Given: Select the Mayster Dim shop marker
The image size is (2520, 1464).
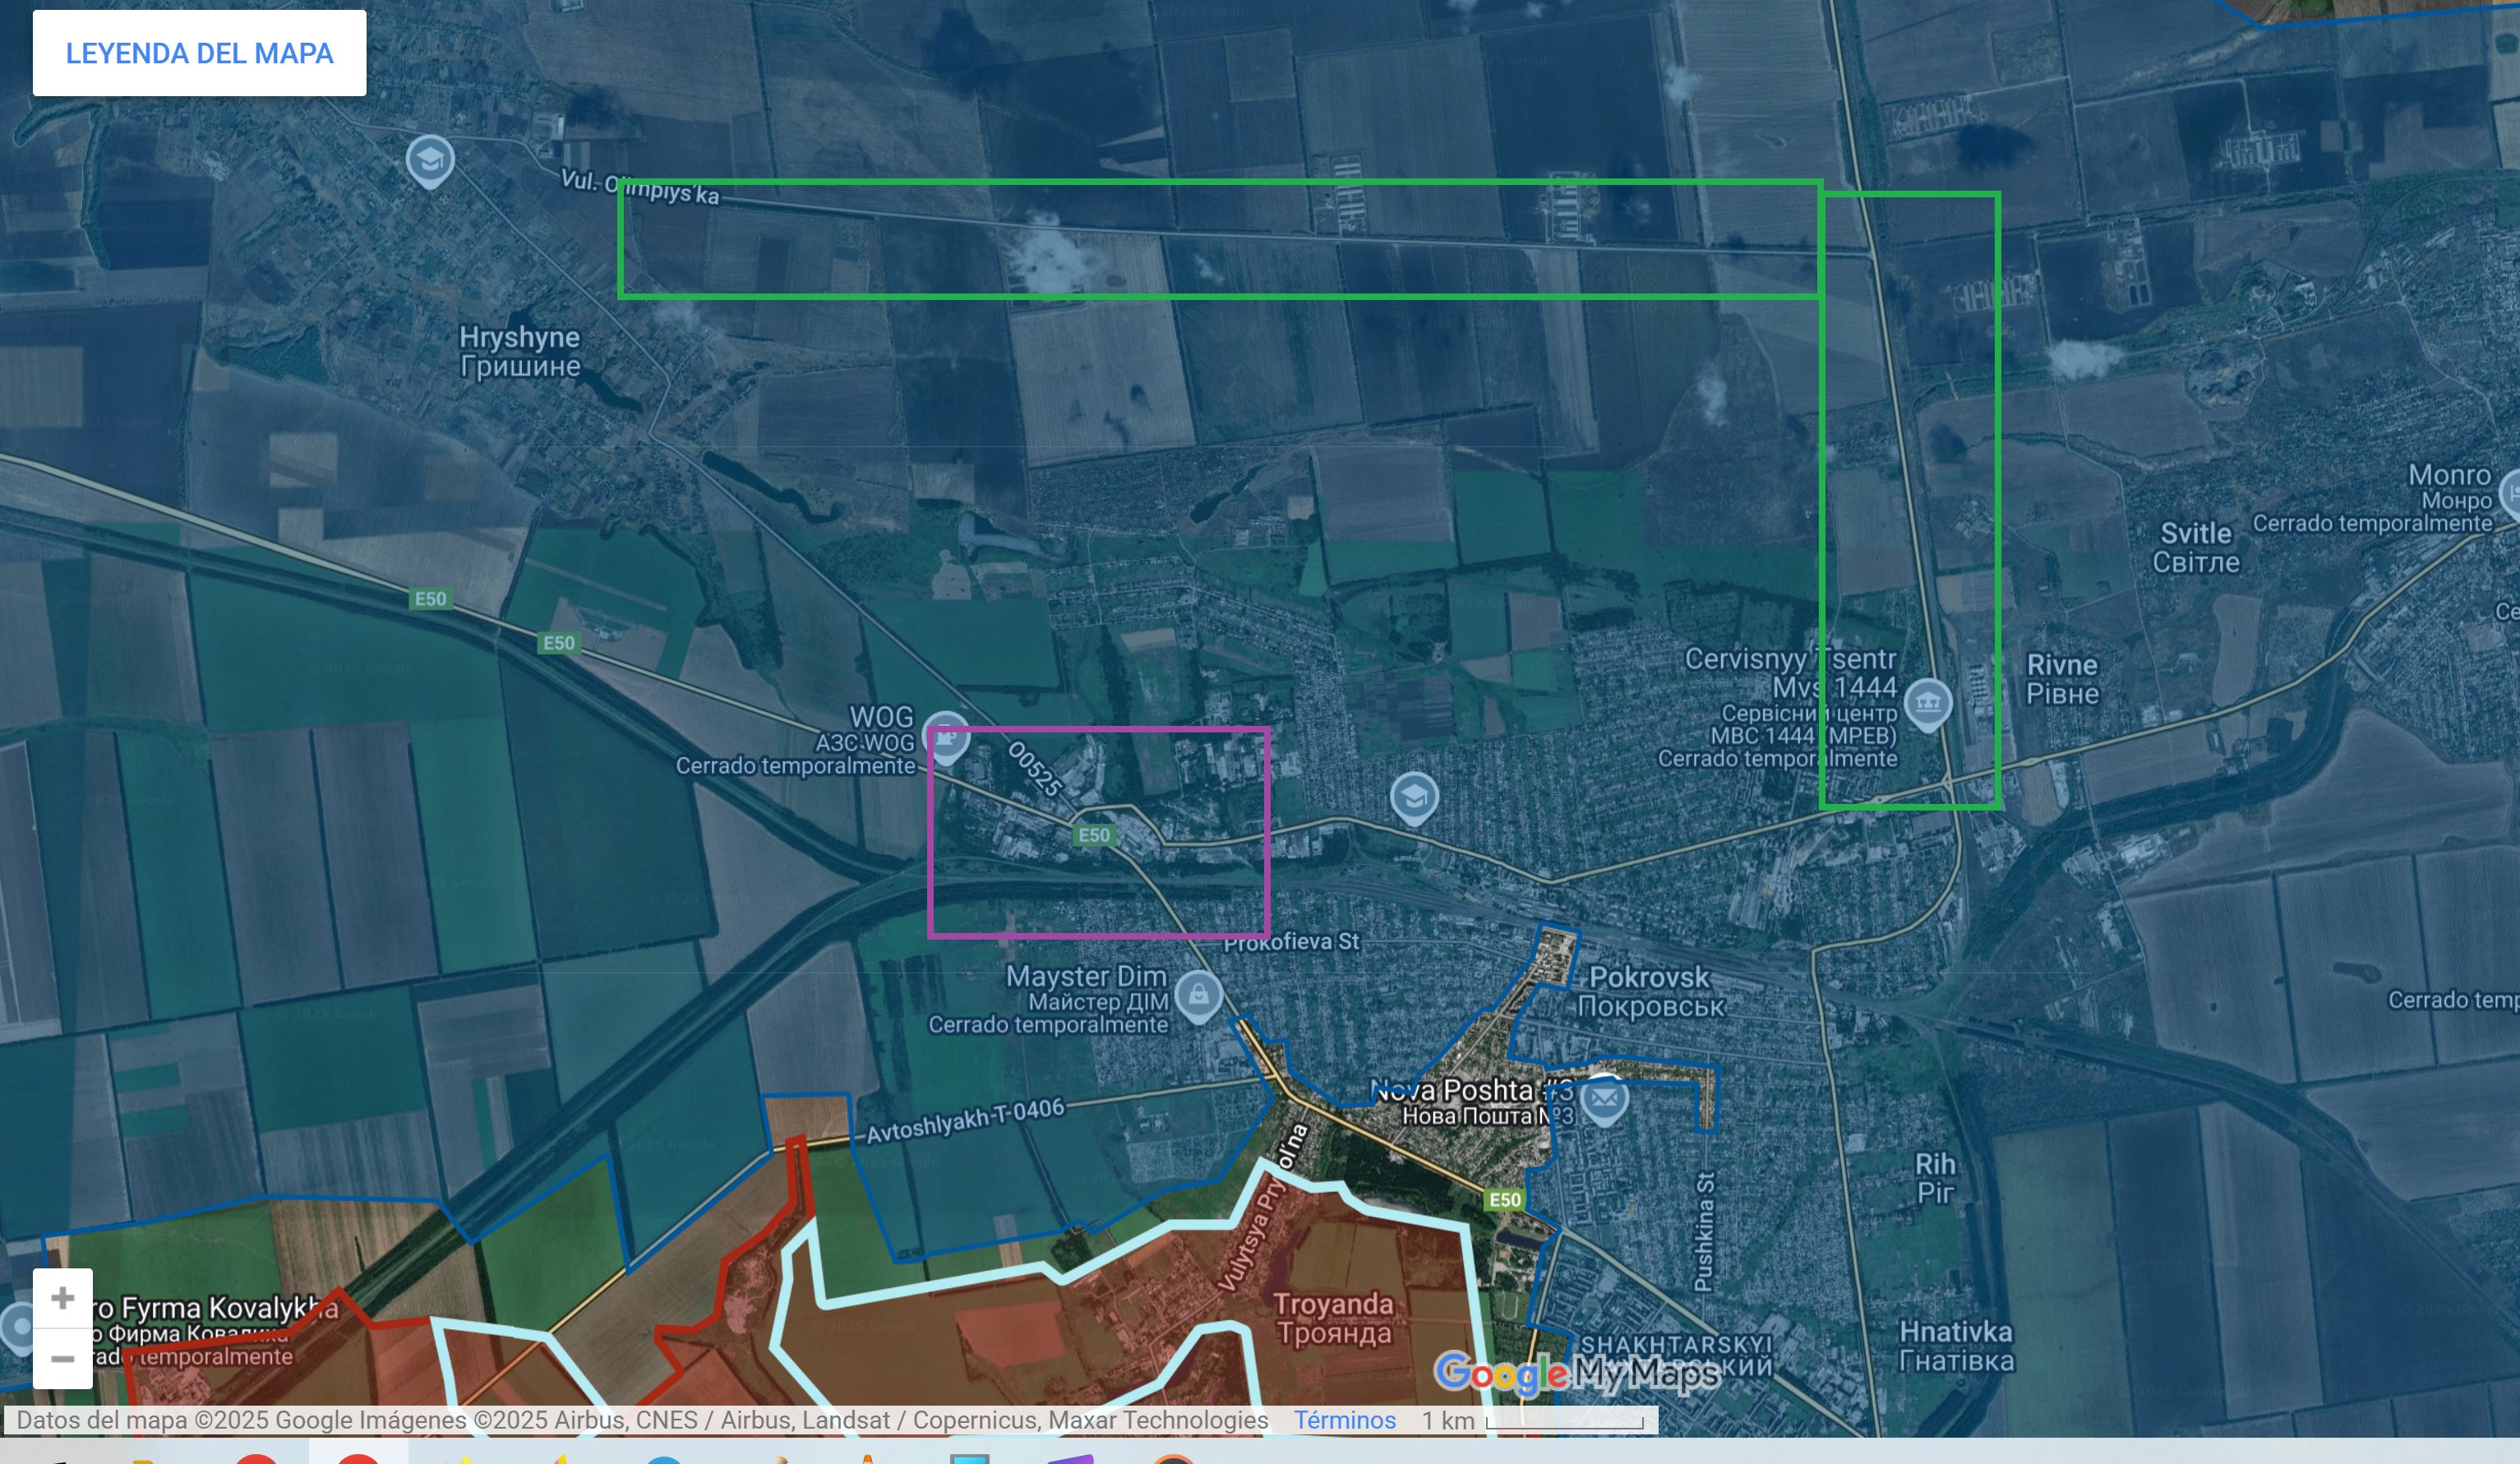Looking at the screenshot, I should click(x=1198, y=994).
